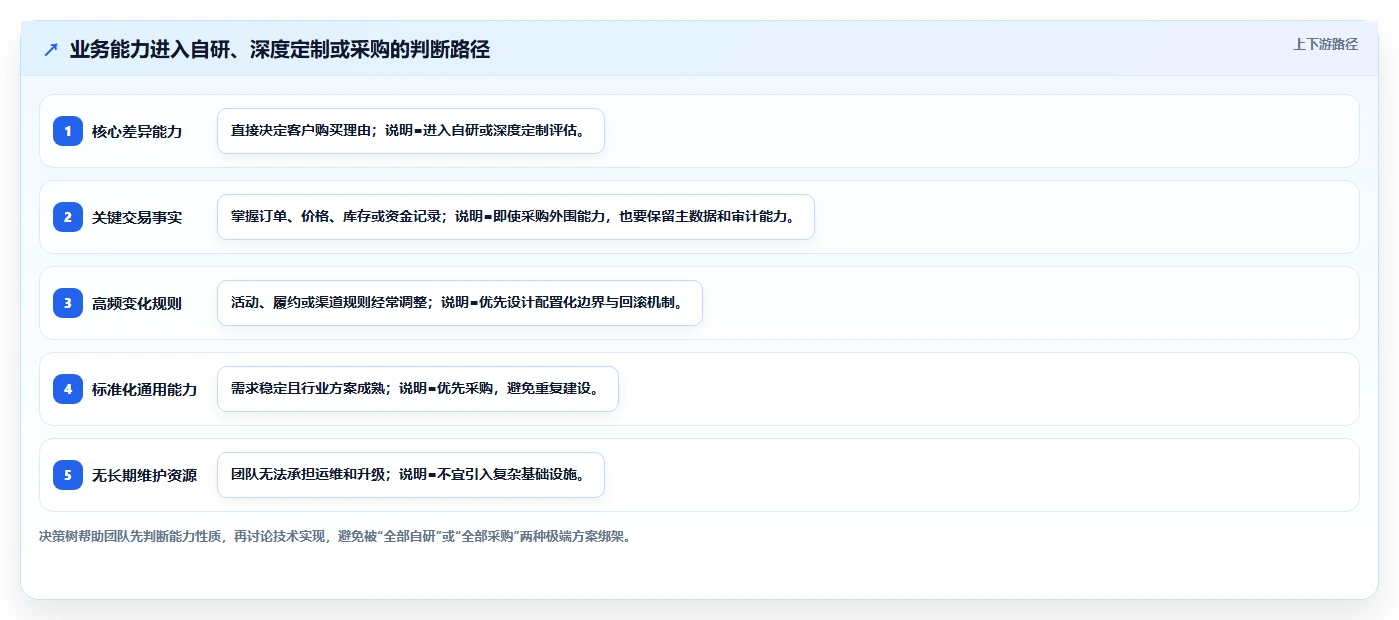Image resolution: width=1399 pixels, height=620 pixels.
Task: Click the box reading 需求稳定且行业方案成熟
Action: pos(418,389)
